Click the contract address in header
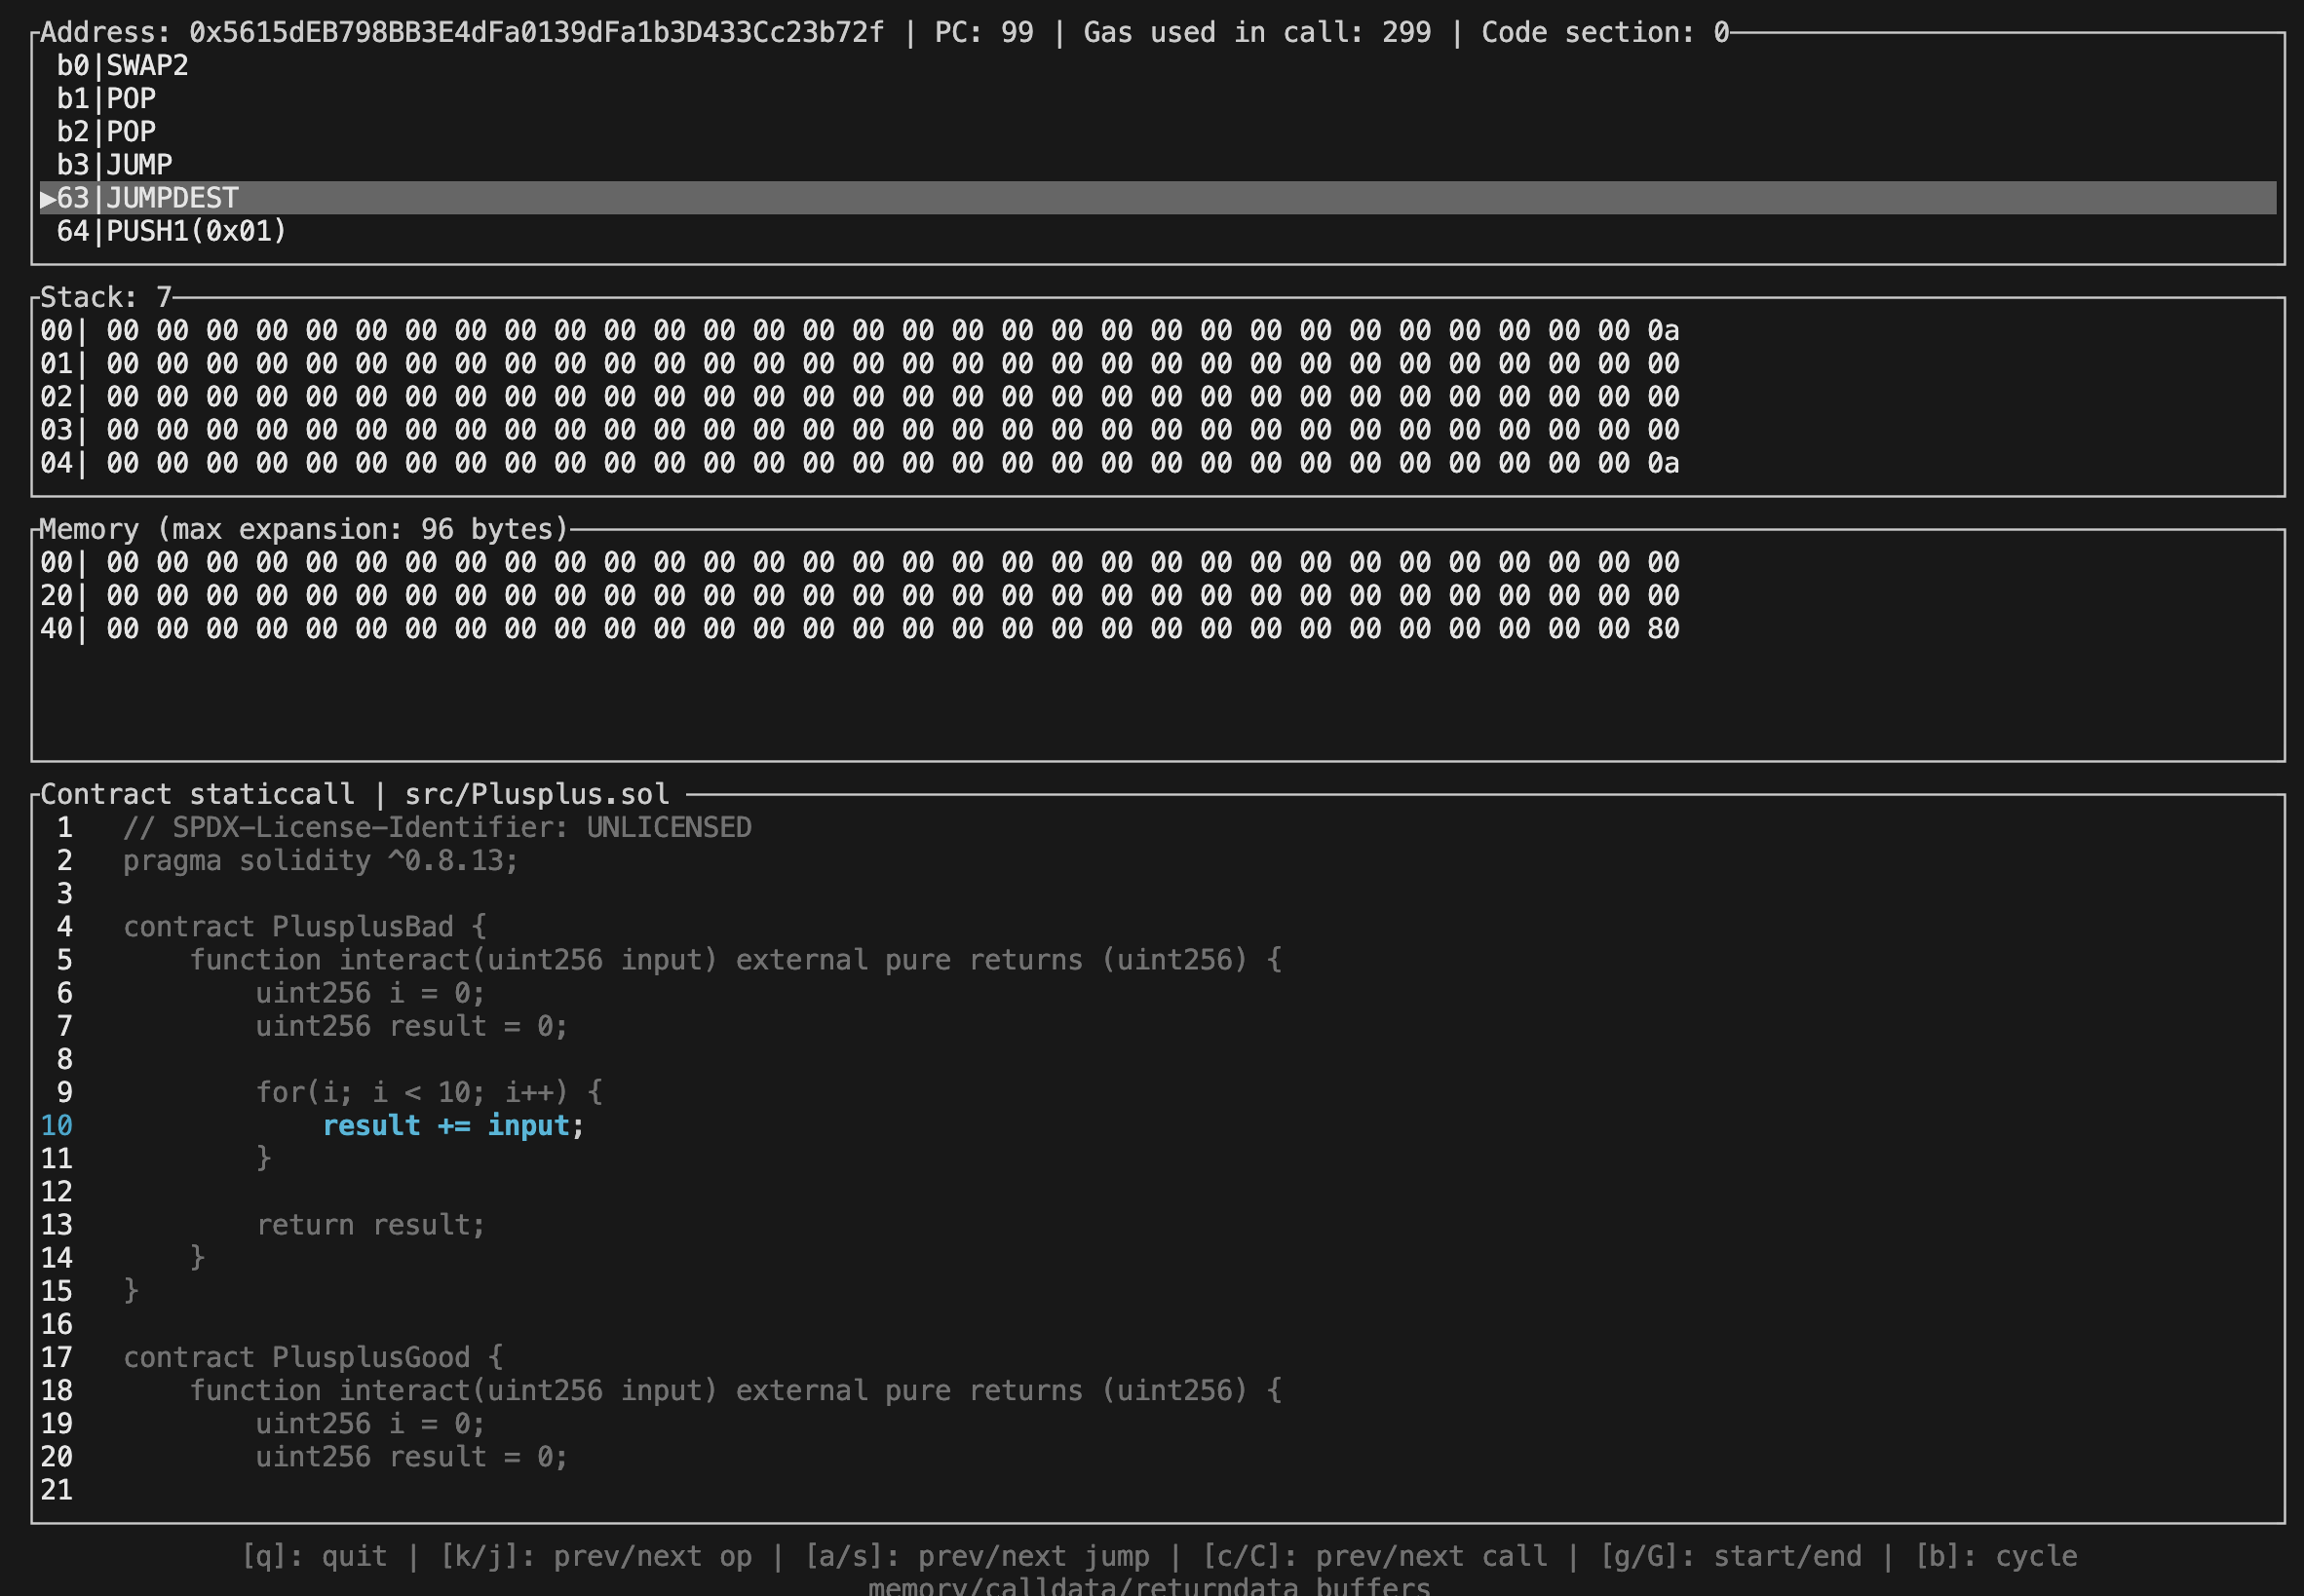Screen dimensions: 2304x1596 pos(537,33)
